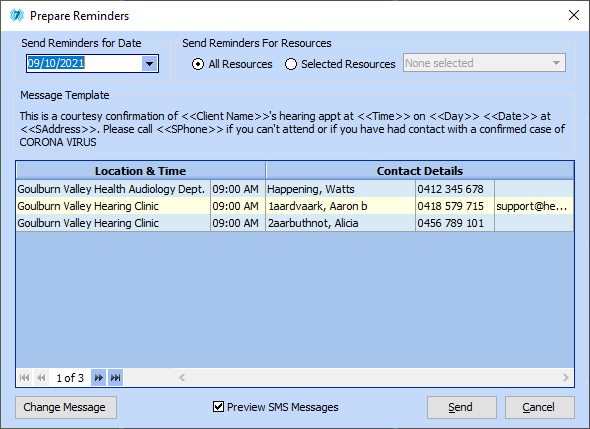
Task: Click the 1 of 3 record counter
Action: (x=70, y=378)
